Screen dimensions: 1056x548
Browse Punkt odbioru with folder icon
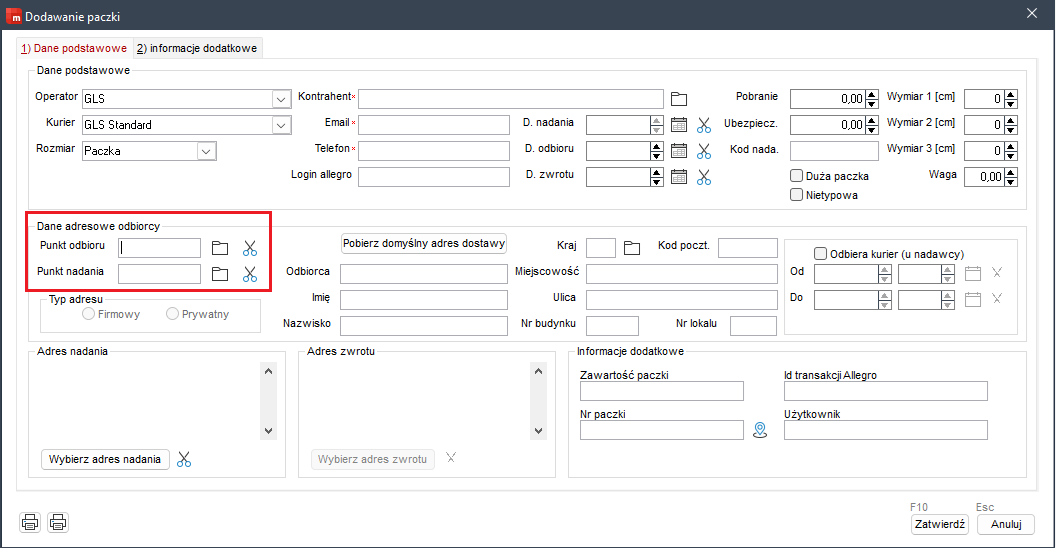point(221,248)
